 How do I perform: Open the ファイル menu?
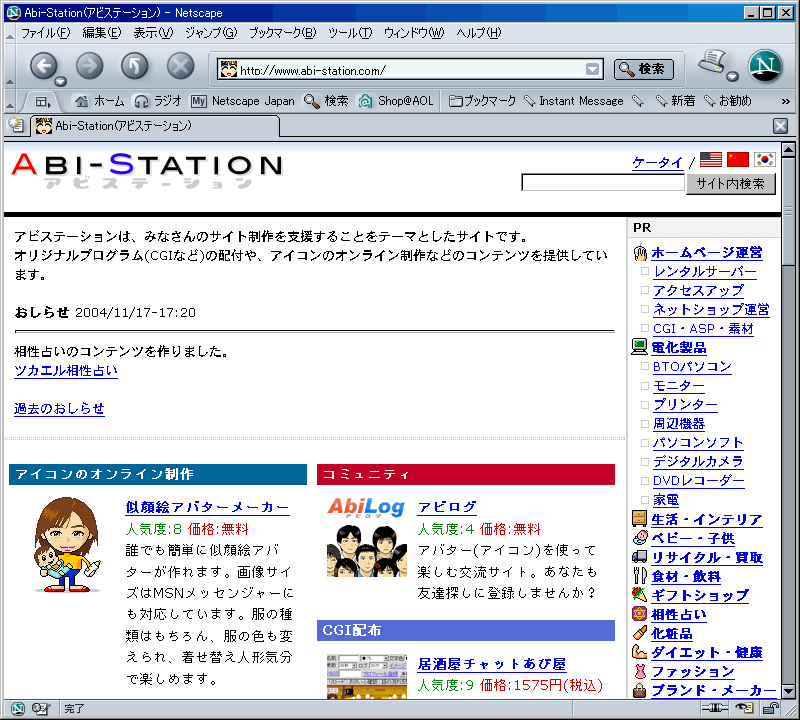pyautogui.click(x=45, y=33)
